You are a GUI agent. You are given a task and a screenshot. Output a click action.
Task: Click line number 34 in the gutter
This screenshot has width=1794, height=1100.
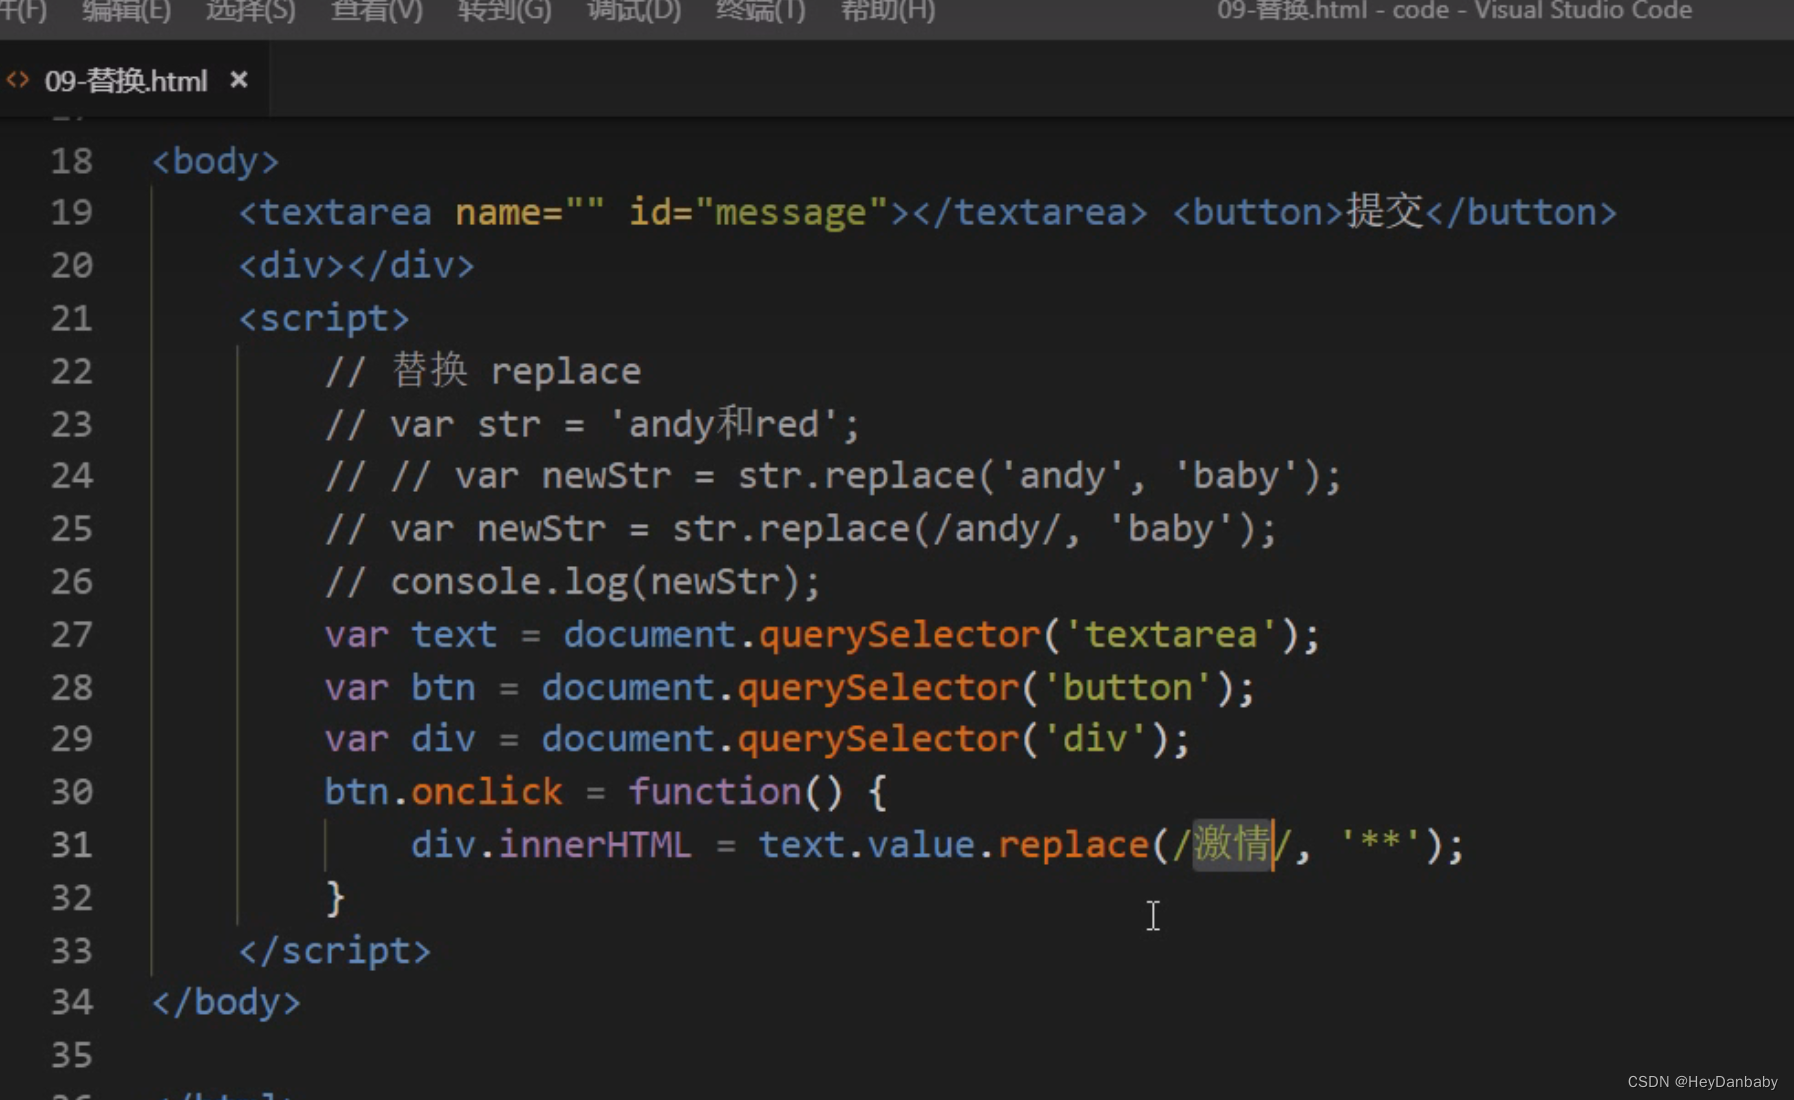pyautogui.click(x=71, y=1001)
